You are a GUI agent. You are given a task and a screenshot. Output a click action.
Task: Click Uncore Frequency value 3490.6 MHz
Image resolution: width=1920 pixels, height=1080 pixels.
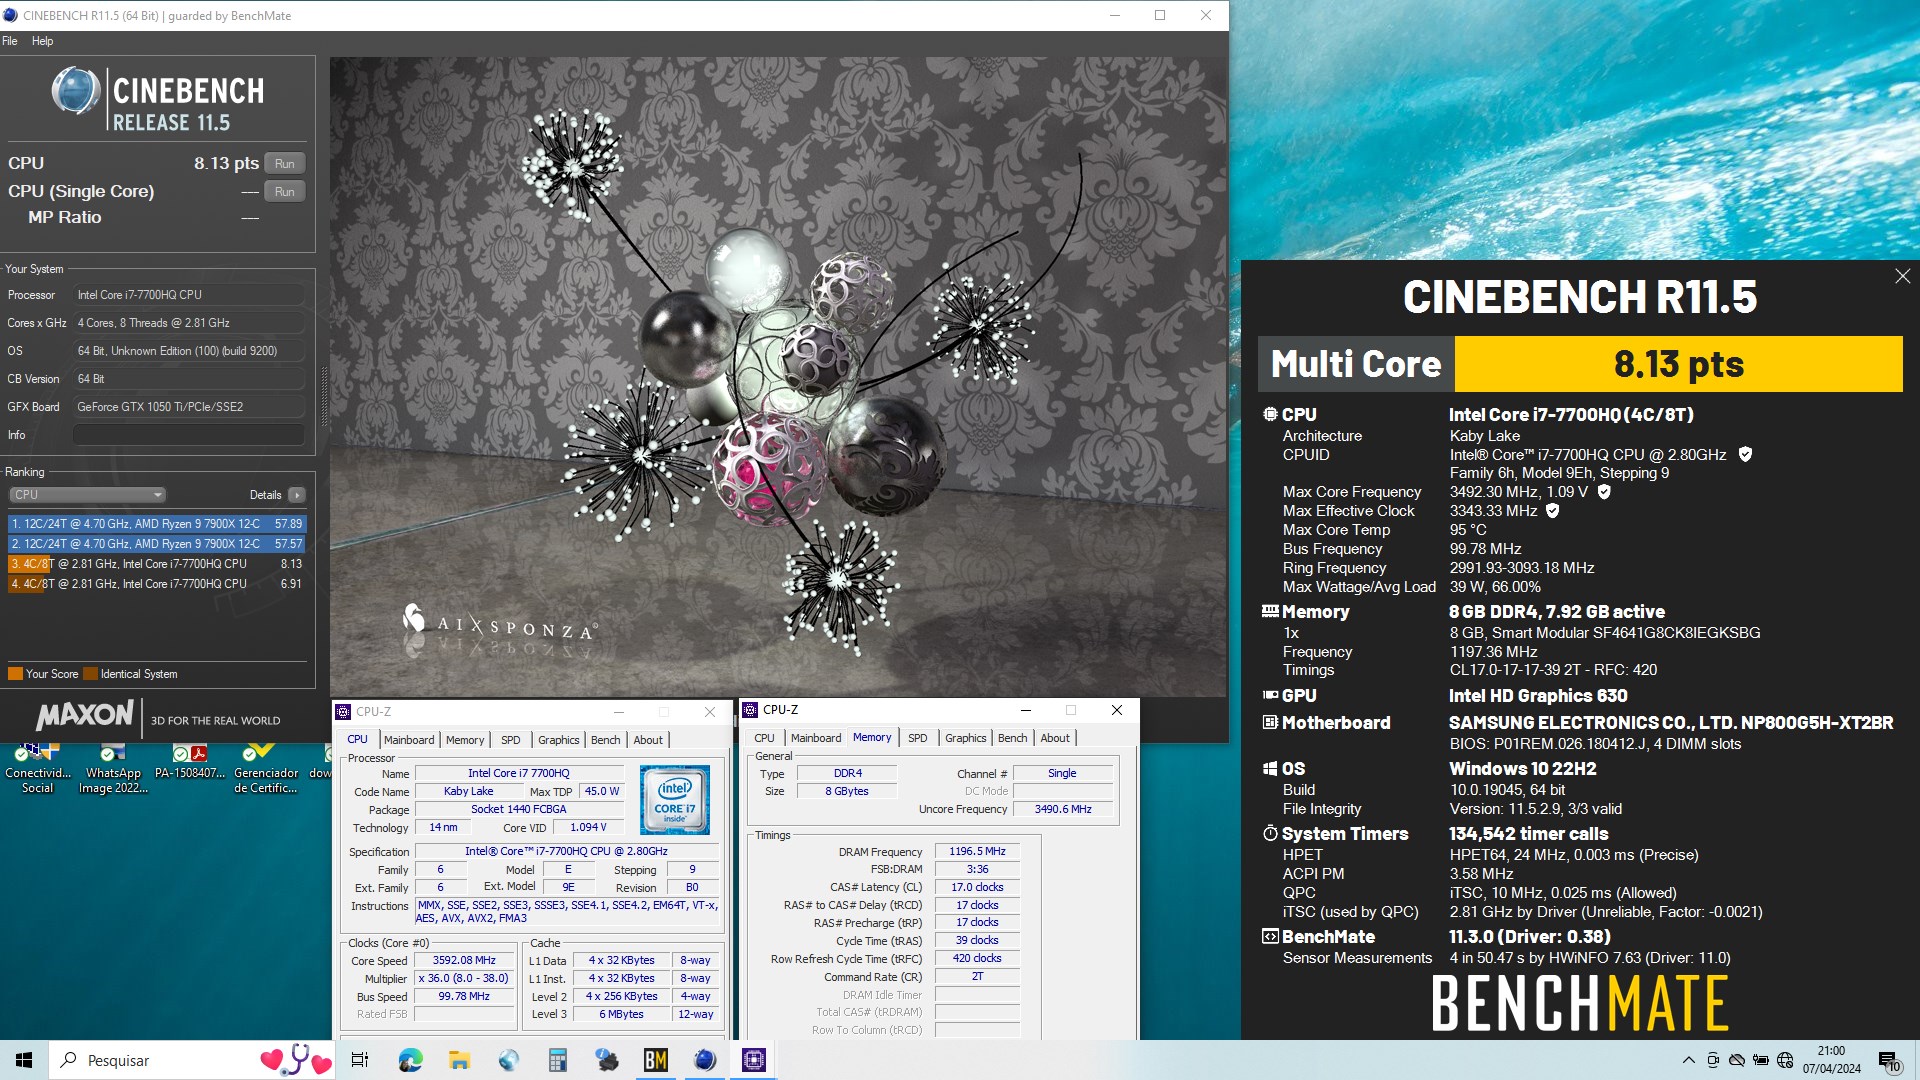(1063, 809)
